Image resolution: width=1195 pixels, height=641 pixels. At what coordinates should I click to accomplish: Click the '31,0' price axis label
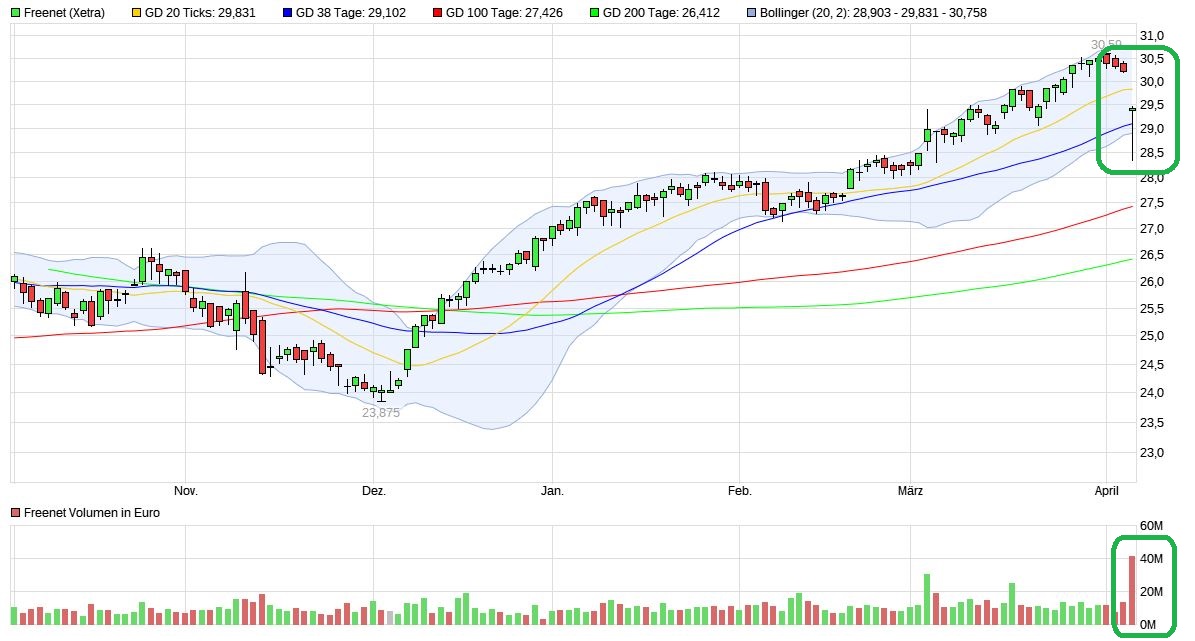point(1152,36)
